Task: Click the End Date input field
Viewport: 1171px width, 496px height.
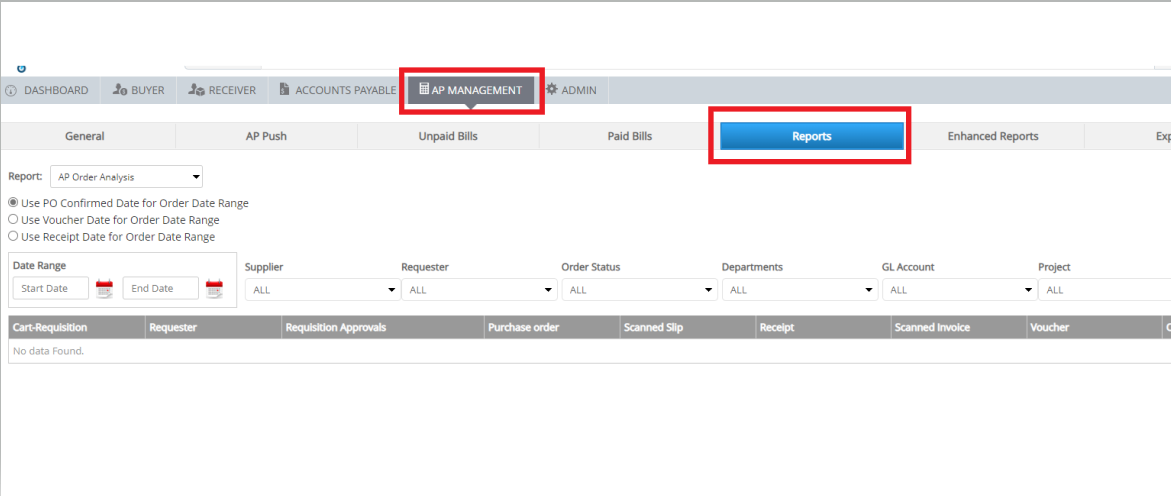Action: (x=160, y=289)
